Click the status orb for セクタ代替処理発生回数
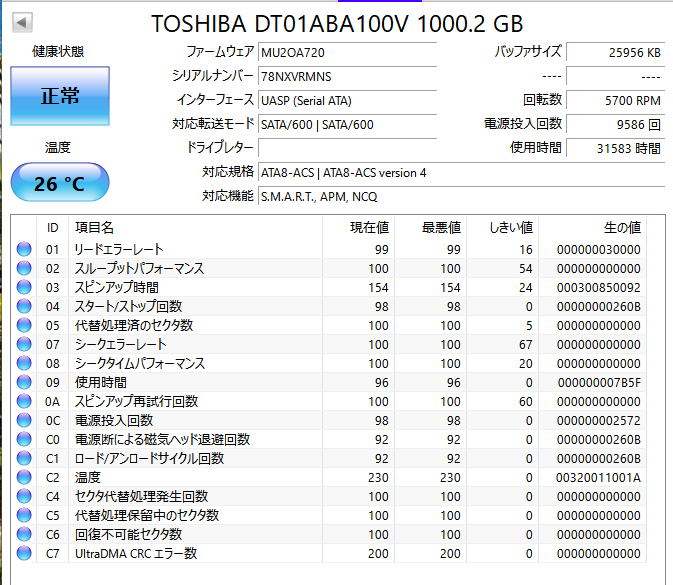Image resolution: width=673 pixels, height=585 pixels. click(x=24, y=496)
